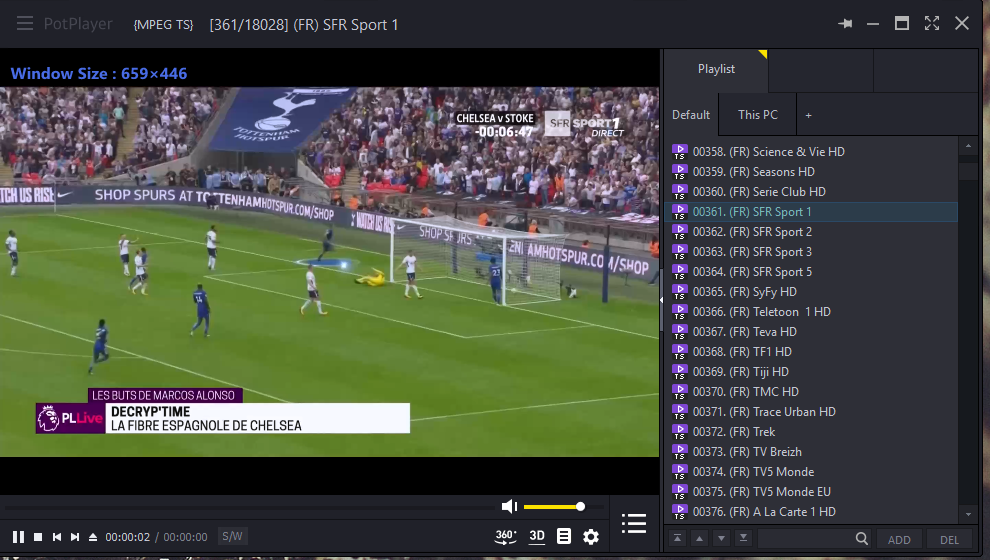Toggle playlist panel with list icon
The height and width of the screenshot is (560, 990).
click(x=633, y=523)
